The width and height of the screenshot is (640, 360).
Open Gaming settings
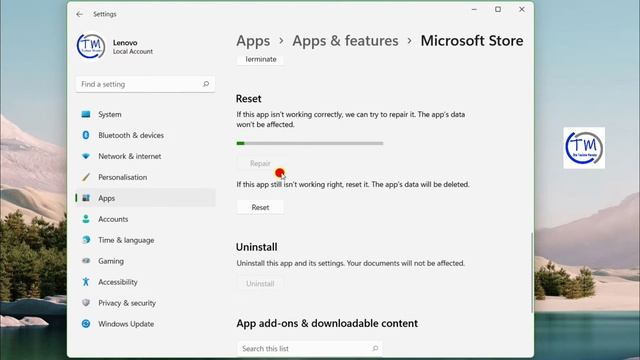point(145,261)
